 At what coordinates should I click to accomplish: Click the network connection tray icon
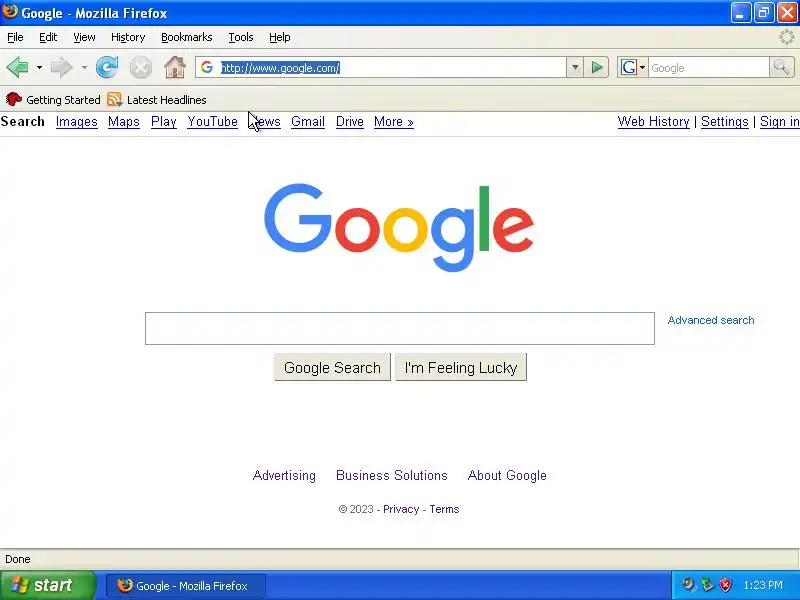[x=707, y=585]
